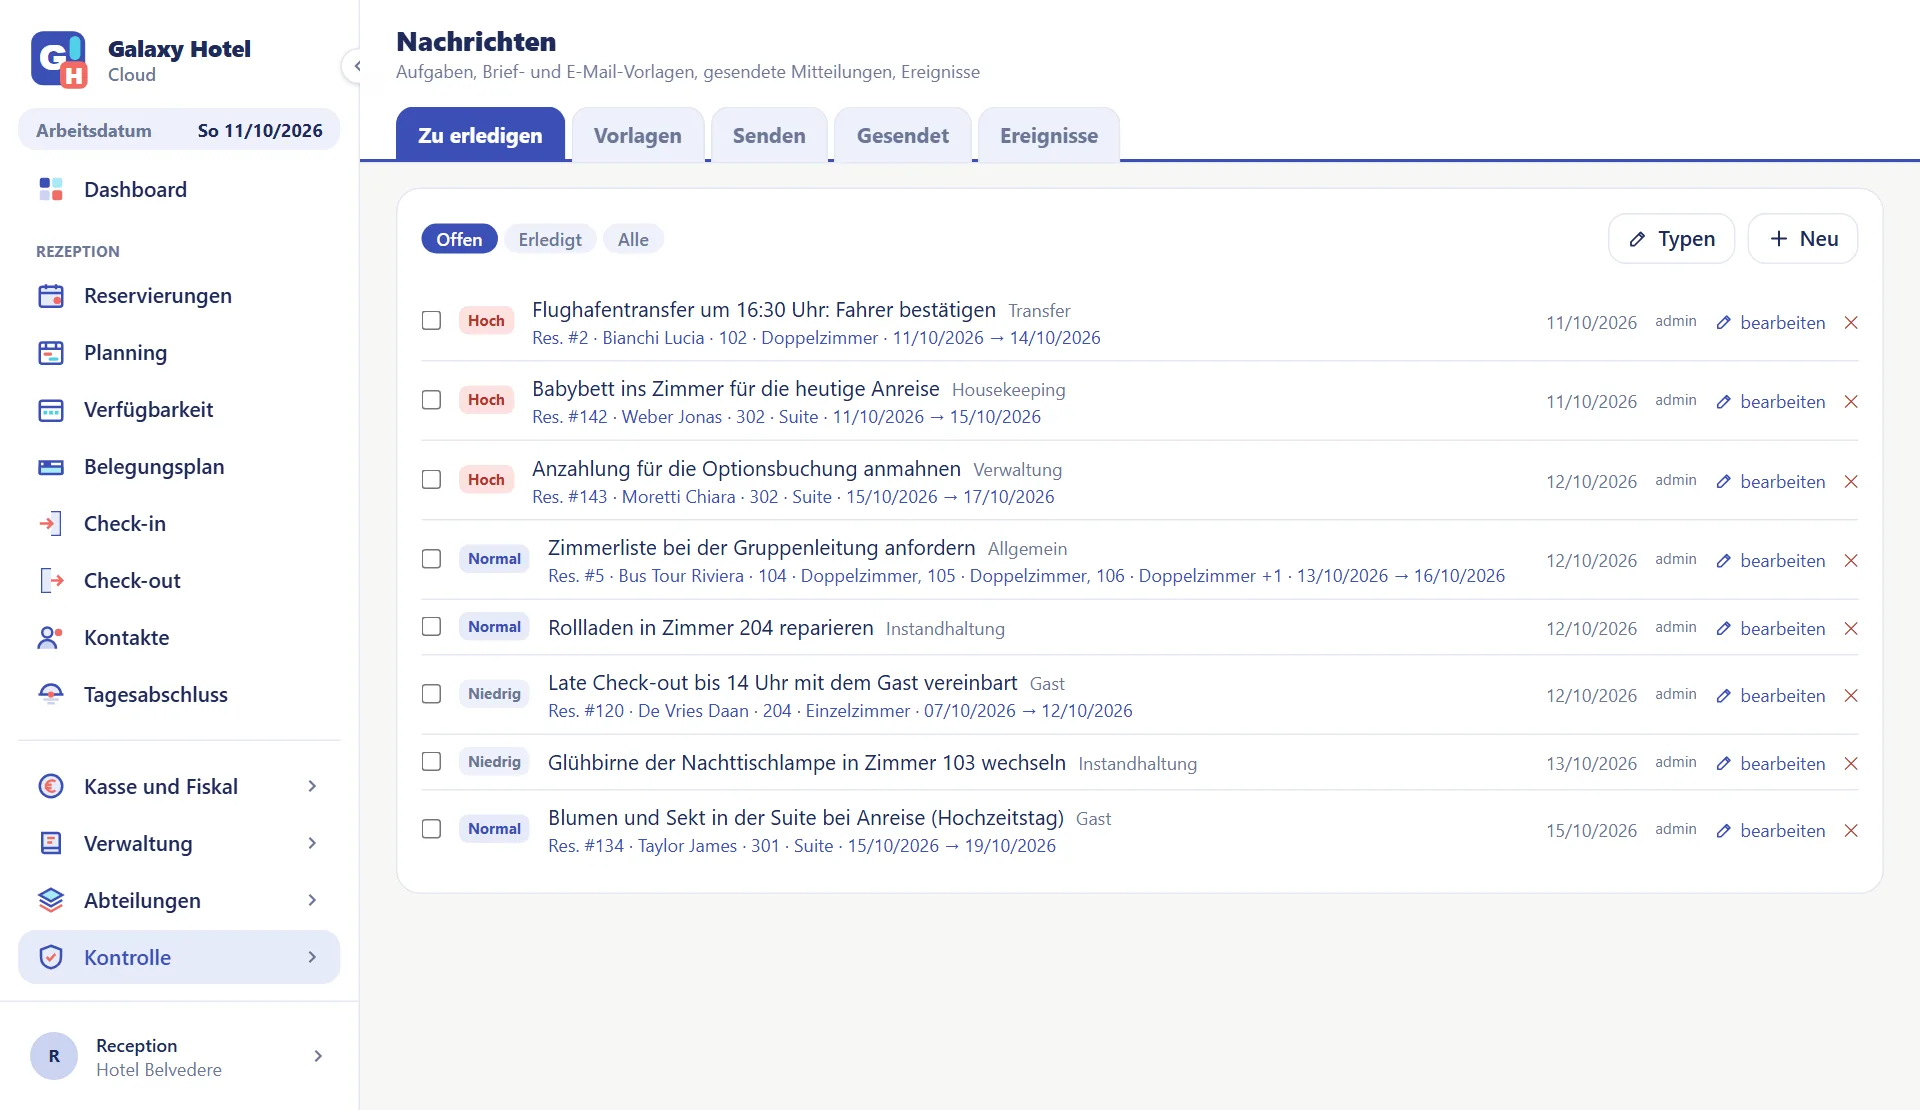Delete the Anzahlung Optionsbuchung task with X
The height and width of the screenshot is (1110, 1920).
[1851, 482]
